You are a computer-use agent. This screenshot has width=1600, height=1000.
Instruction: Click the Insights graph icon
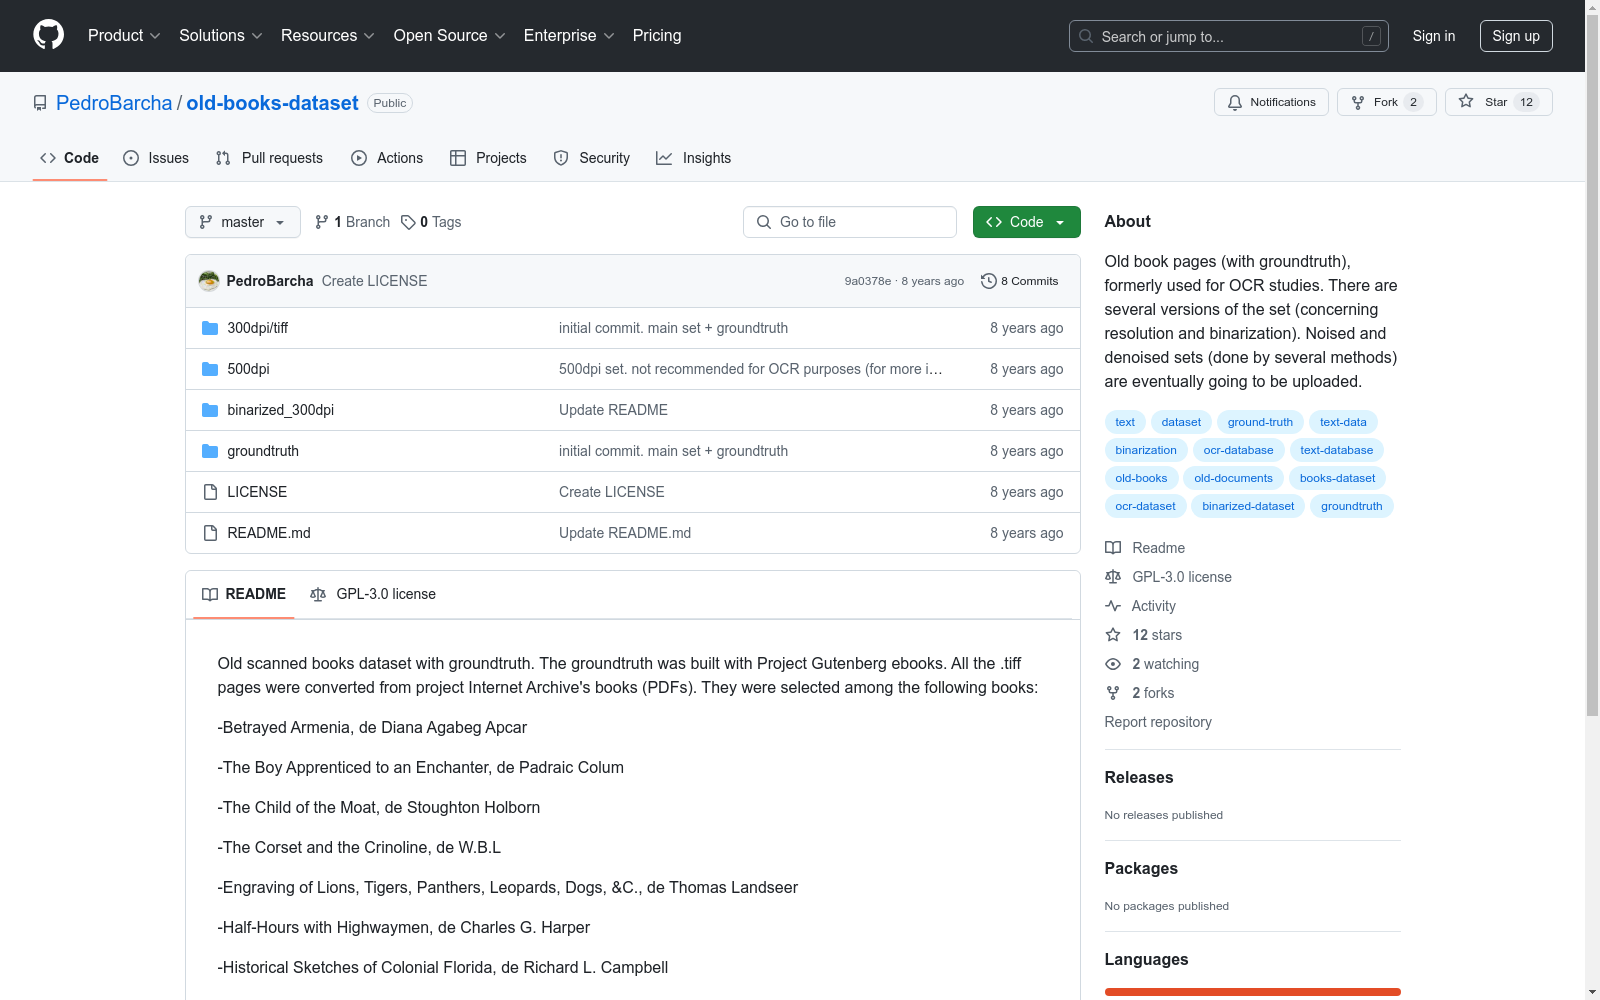click(664, 158)
